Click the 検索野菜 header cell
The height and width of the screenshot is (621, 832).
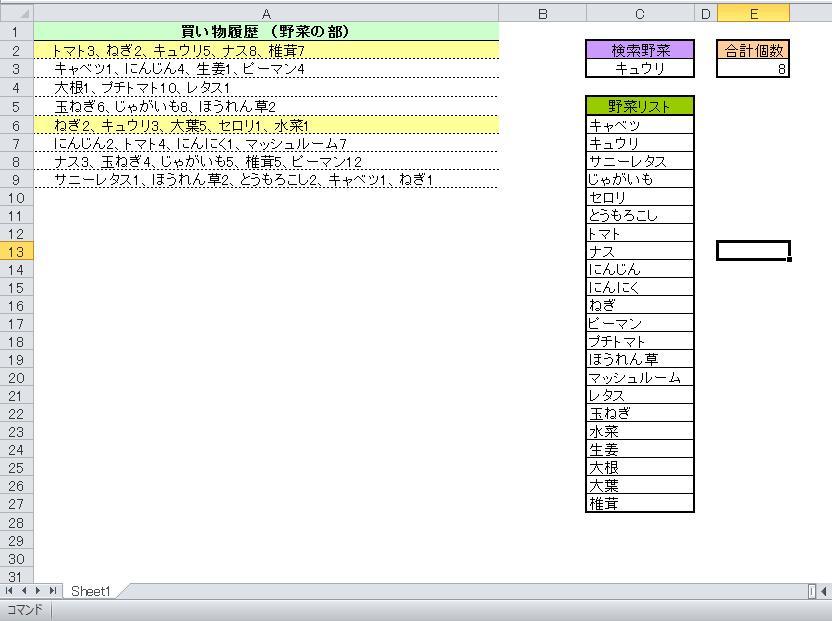pos(640,50)
